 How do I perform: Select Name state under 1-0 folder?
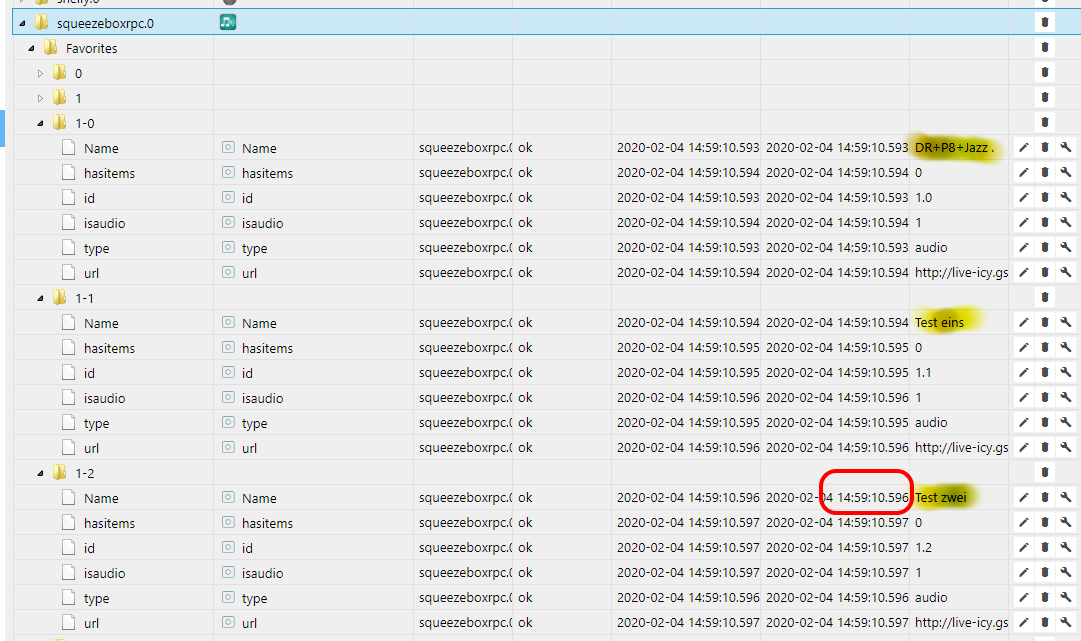point(101,148)
